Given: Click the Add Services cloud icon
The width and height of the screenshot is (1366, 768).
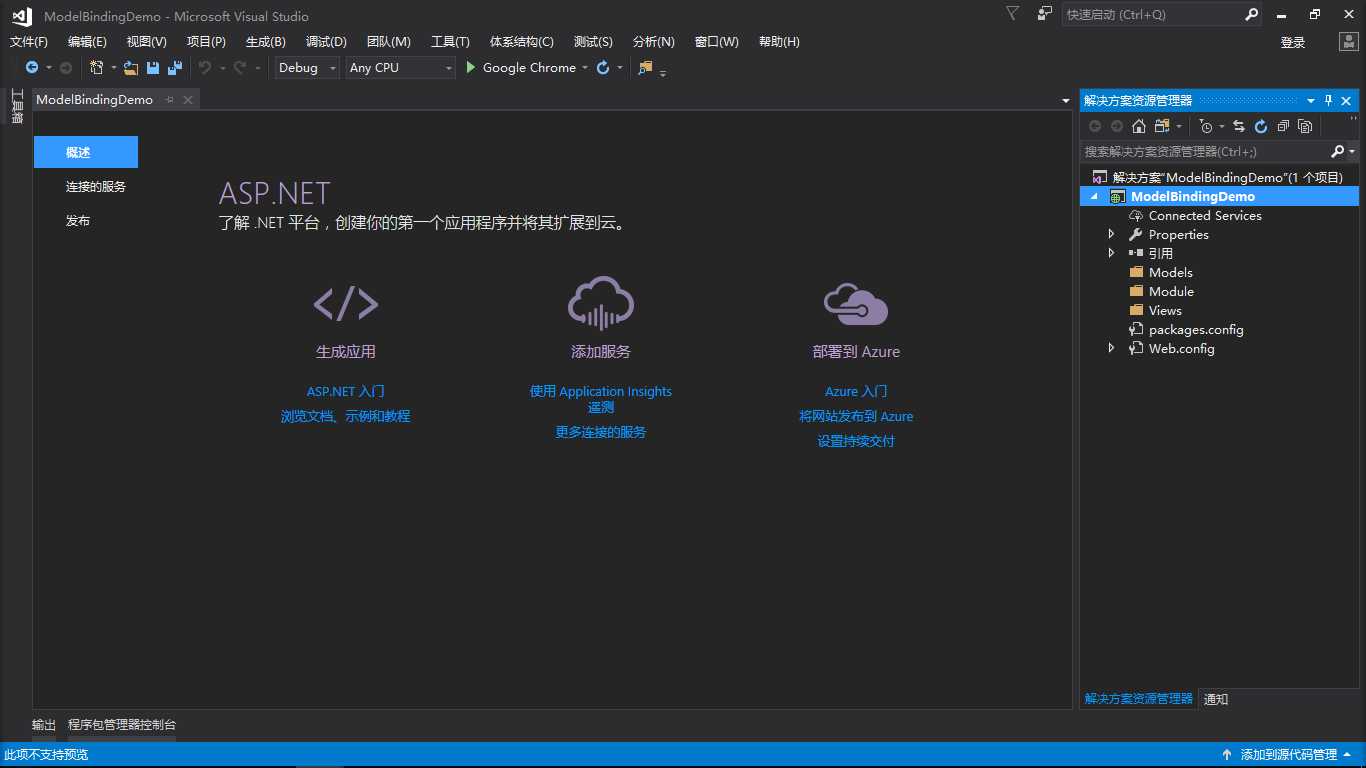Looking at the screenshot, I should (x=601, y=303).
